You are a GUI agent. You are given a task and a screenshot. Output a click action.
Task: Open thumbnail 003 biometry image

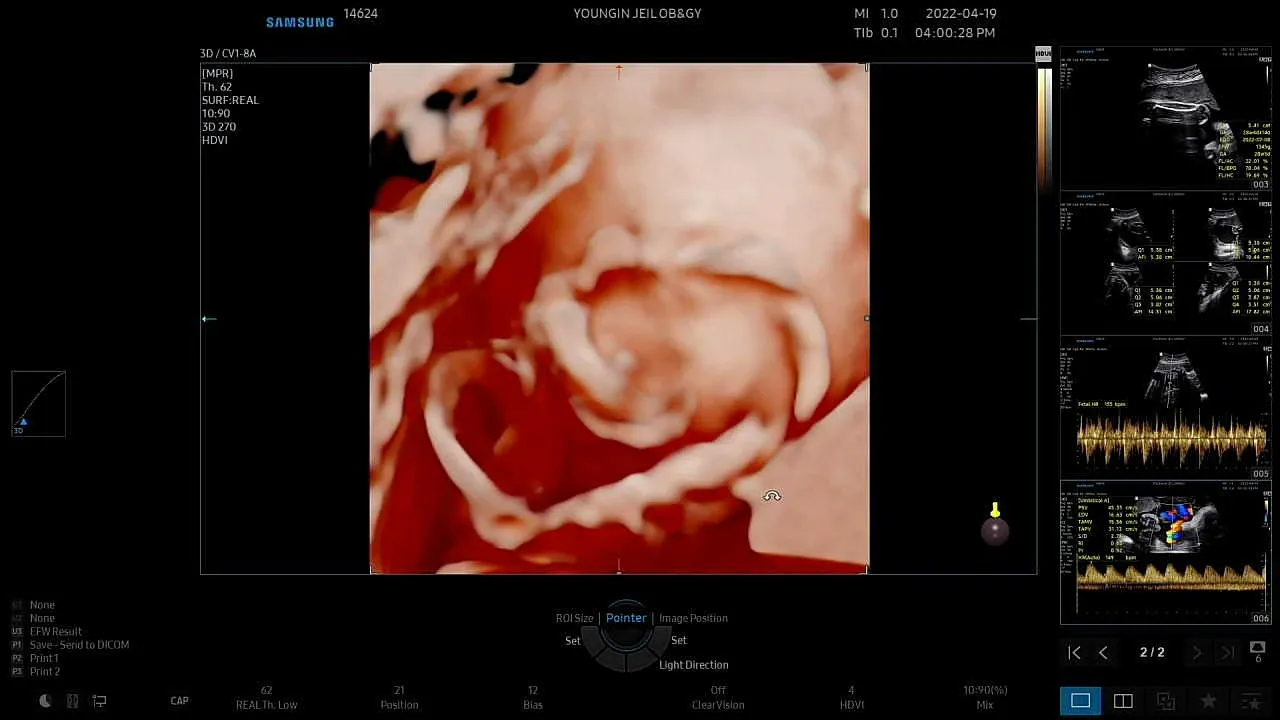pos(1166,118)
